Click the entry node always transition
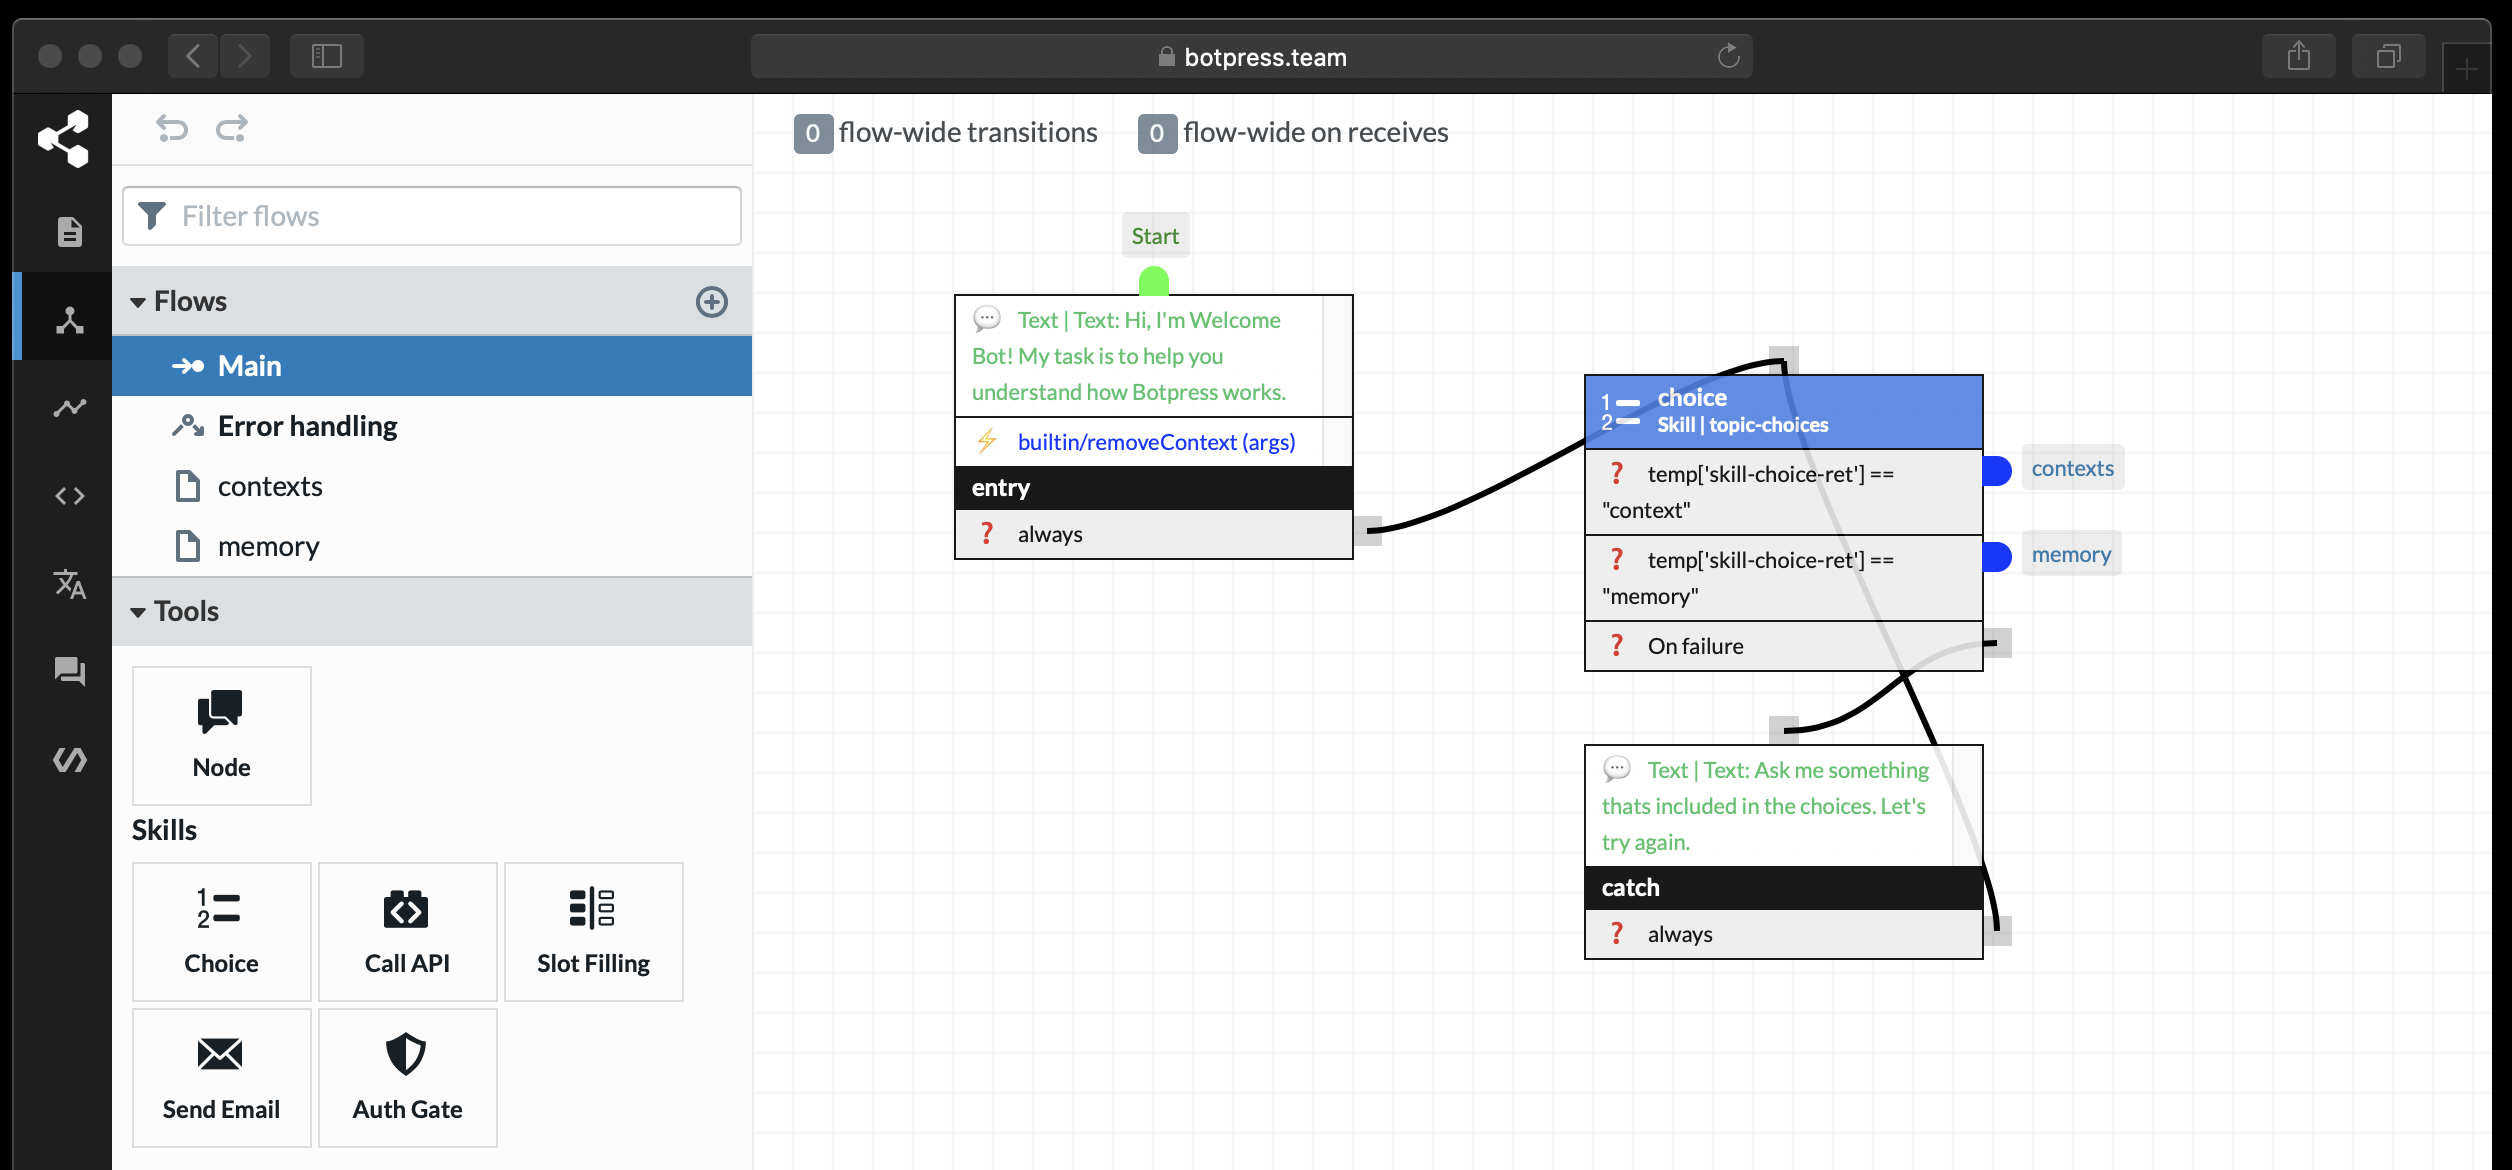 coord(1154,534)
